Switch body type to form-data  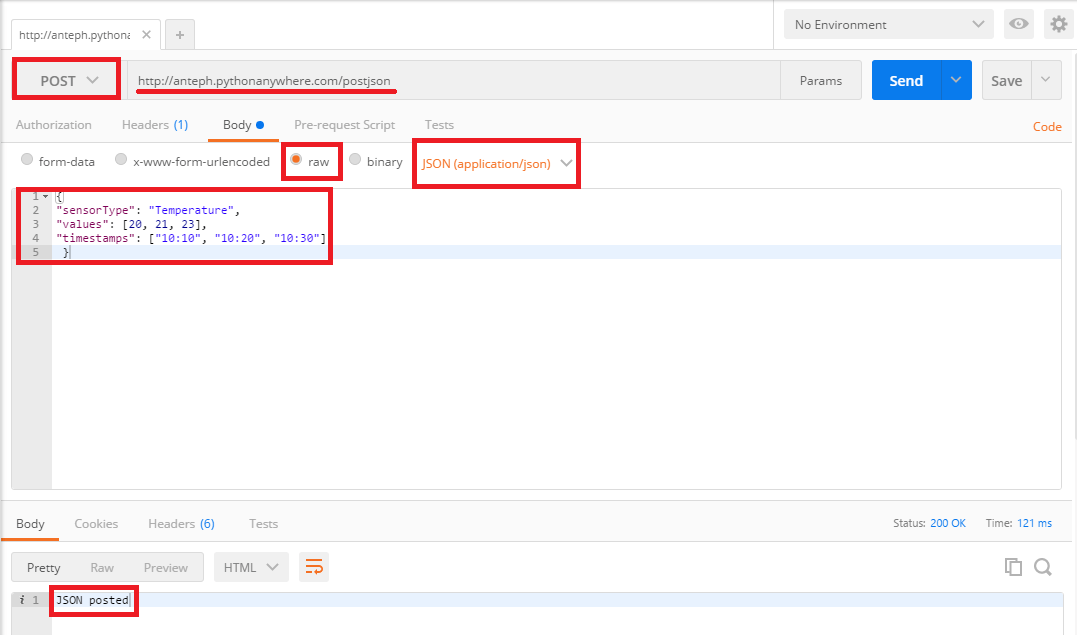(27, 159)
